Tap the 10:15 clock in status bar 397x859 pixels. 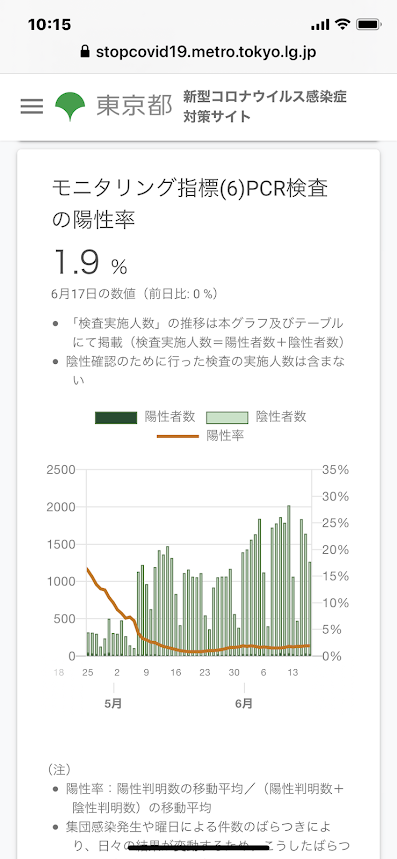coord(49,25)
